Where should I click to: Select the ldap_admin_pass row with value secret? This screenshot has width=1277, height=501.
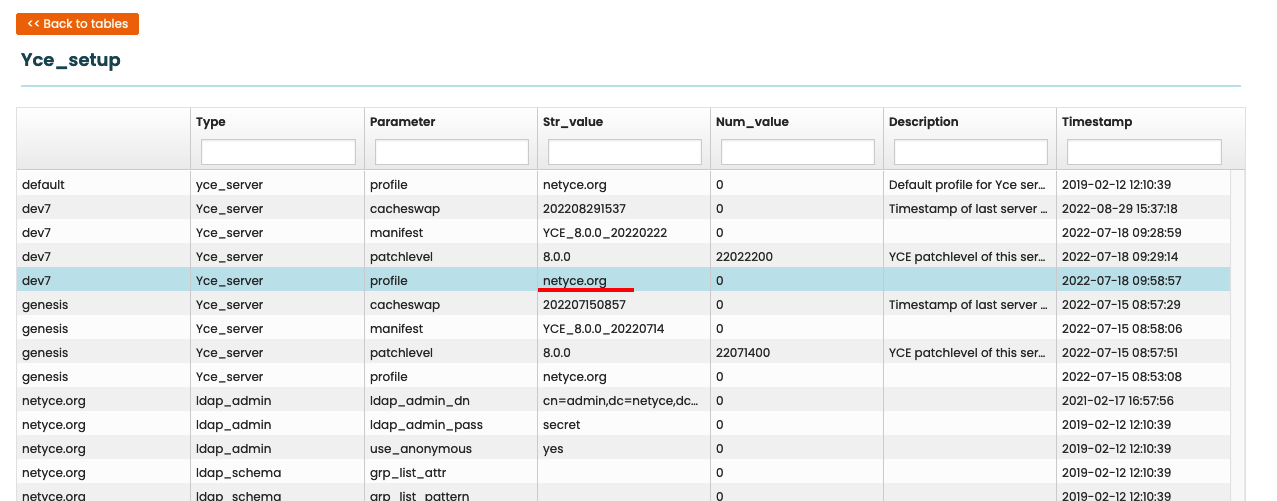(426, 425)
